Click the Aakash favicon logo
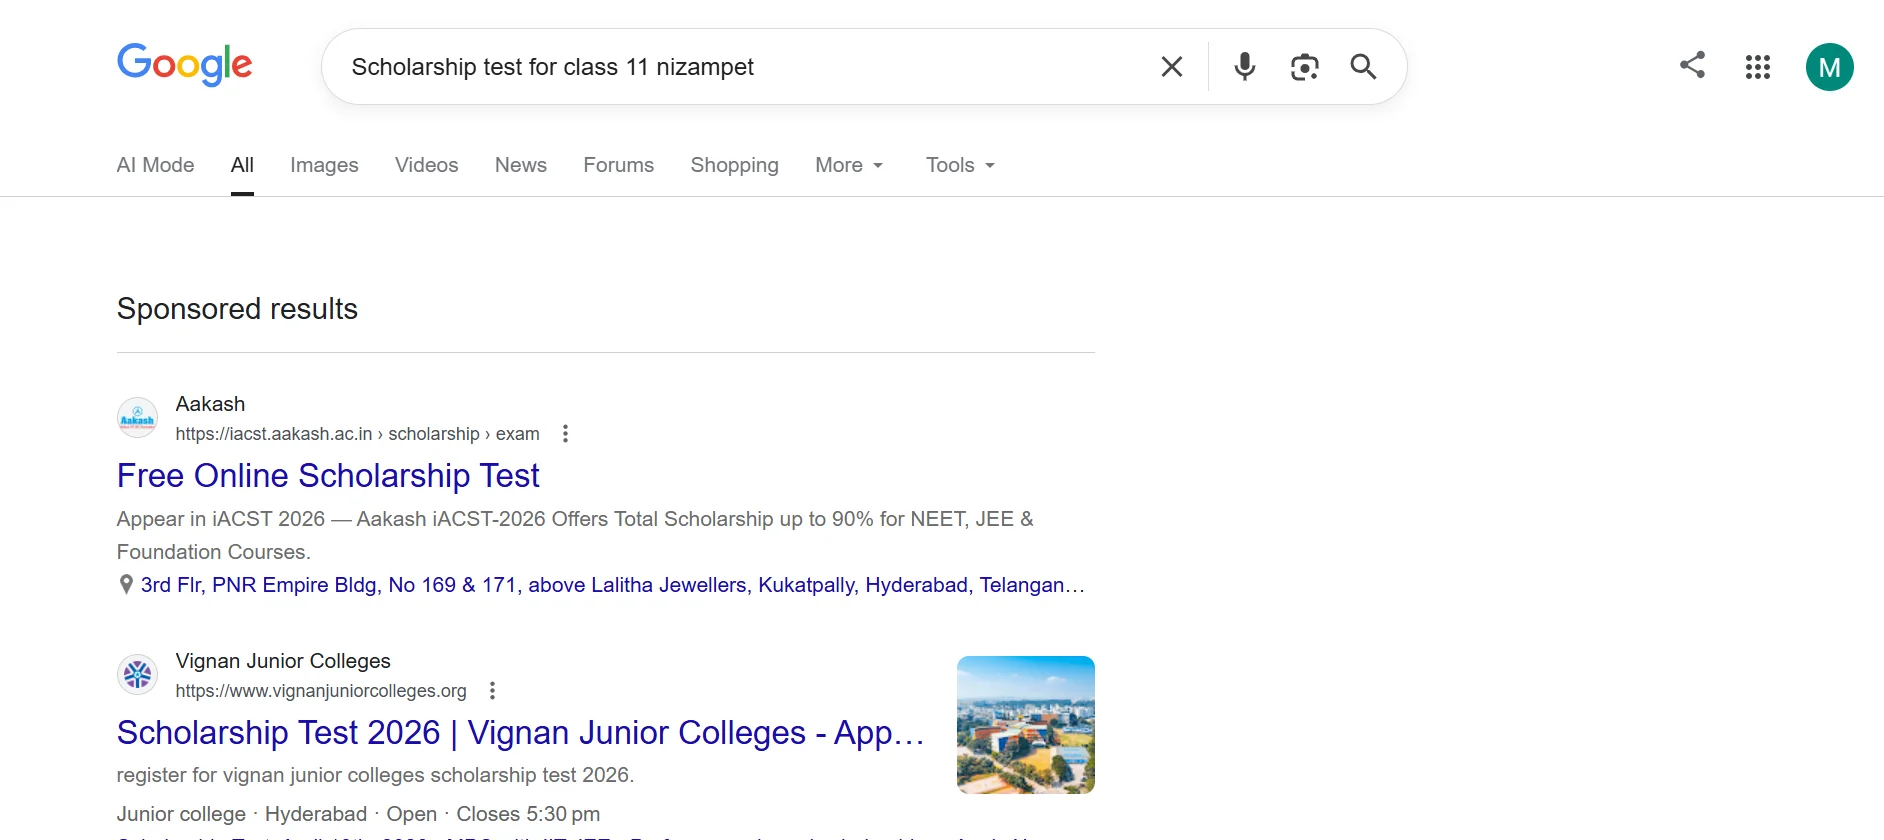This screenshot has width=1884, height=840. click(138, 418)
